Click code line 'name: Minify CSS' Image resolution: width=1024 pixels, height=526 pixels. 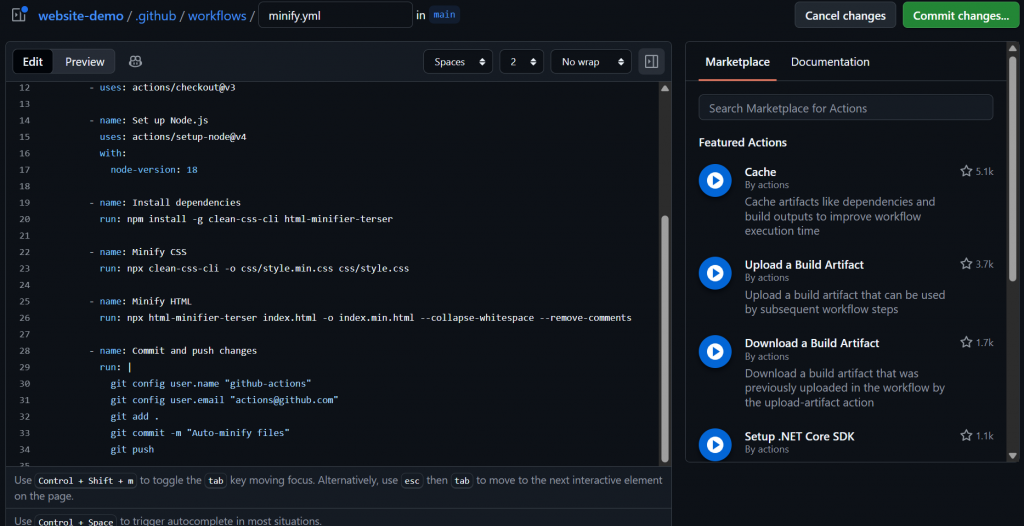(x=138, y=252)
